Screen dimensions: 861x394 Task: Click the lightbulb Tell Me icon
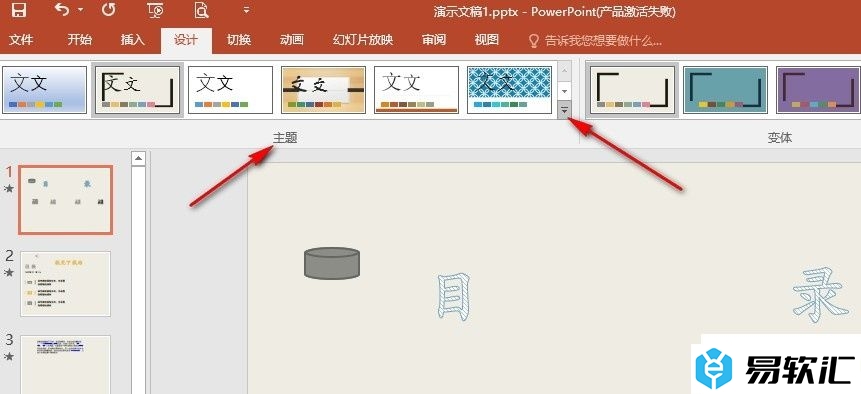coord(533,41)
